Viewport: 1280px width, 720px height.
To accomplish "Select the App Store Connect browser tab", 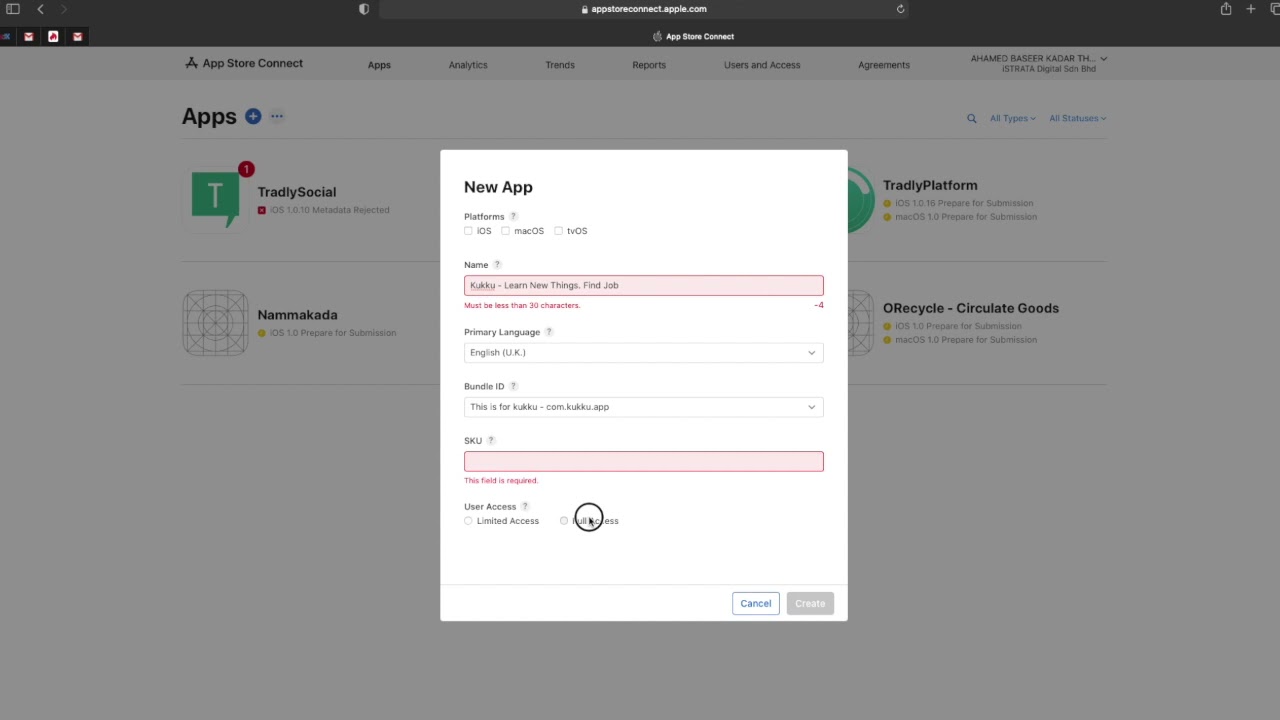I will click(x=694, y=36).
